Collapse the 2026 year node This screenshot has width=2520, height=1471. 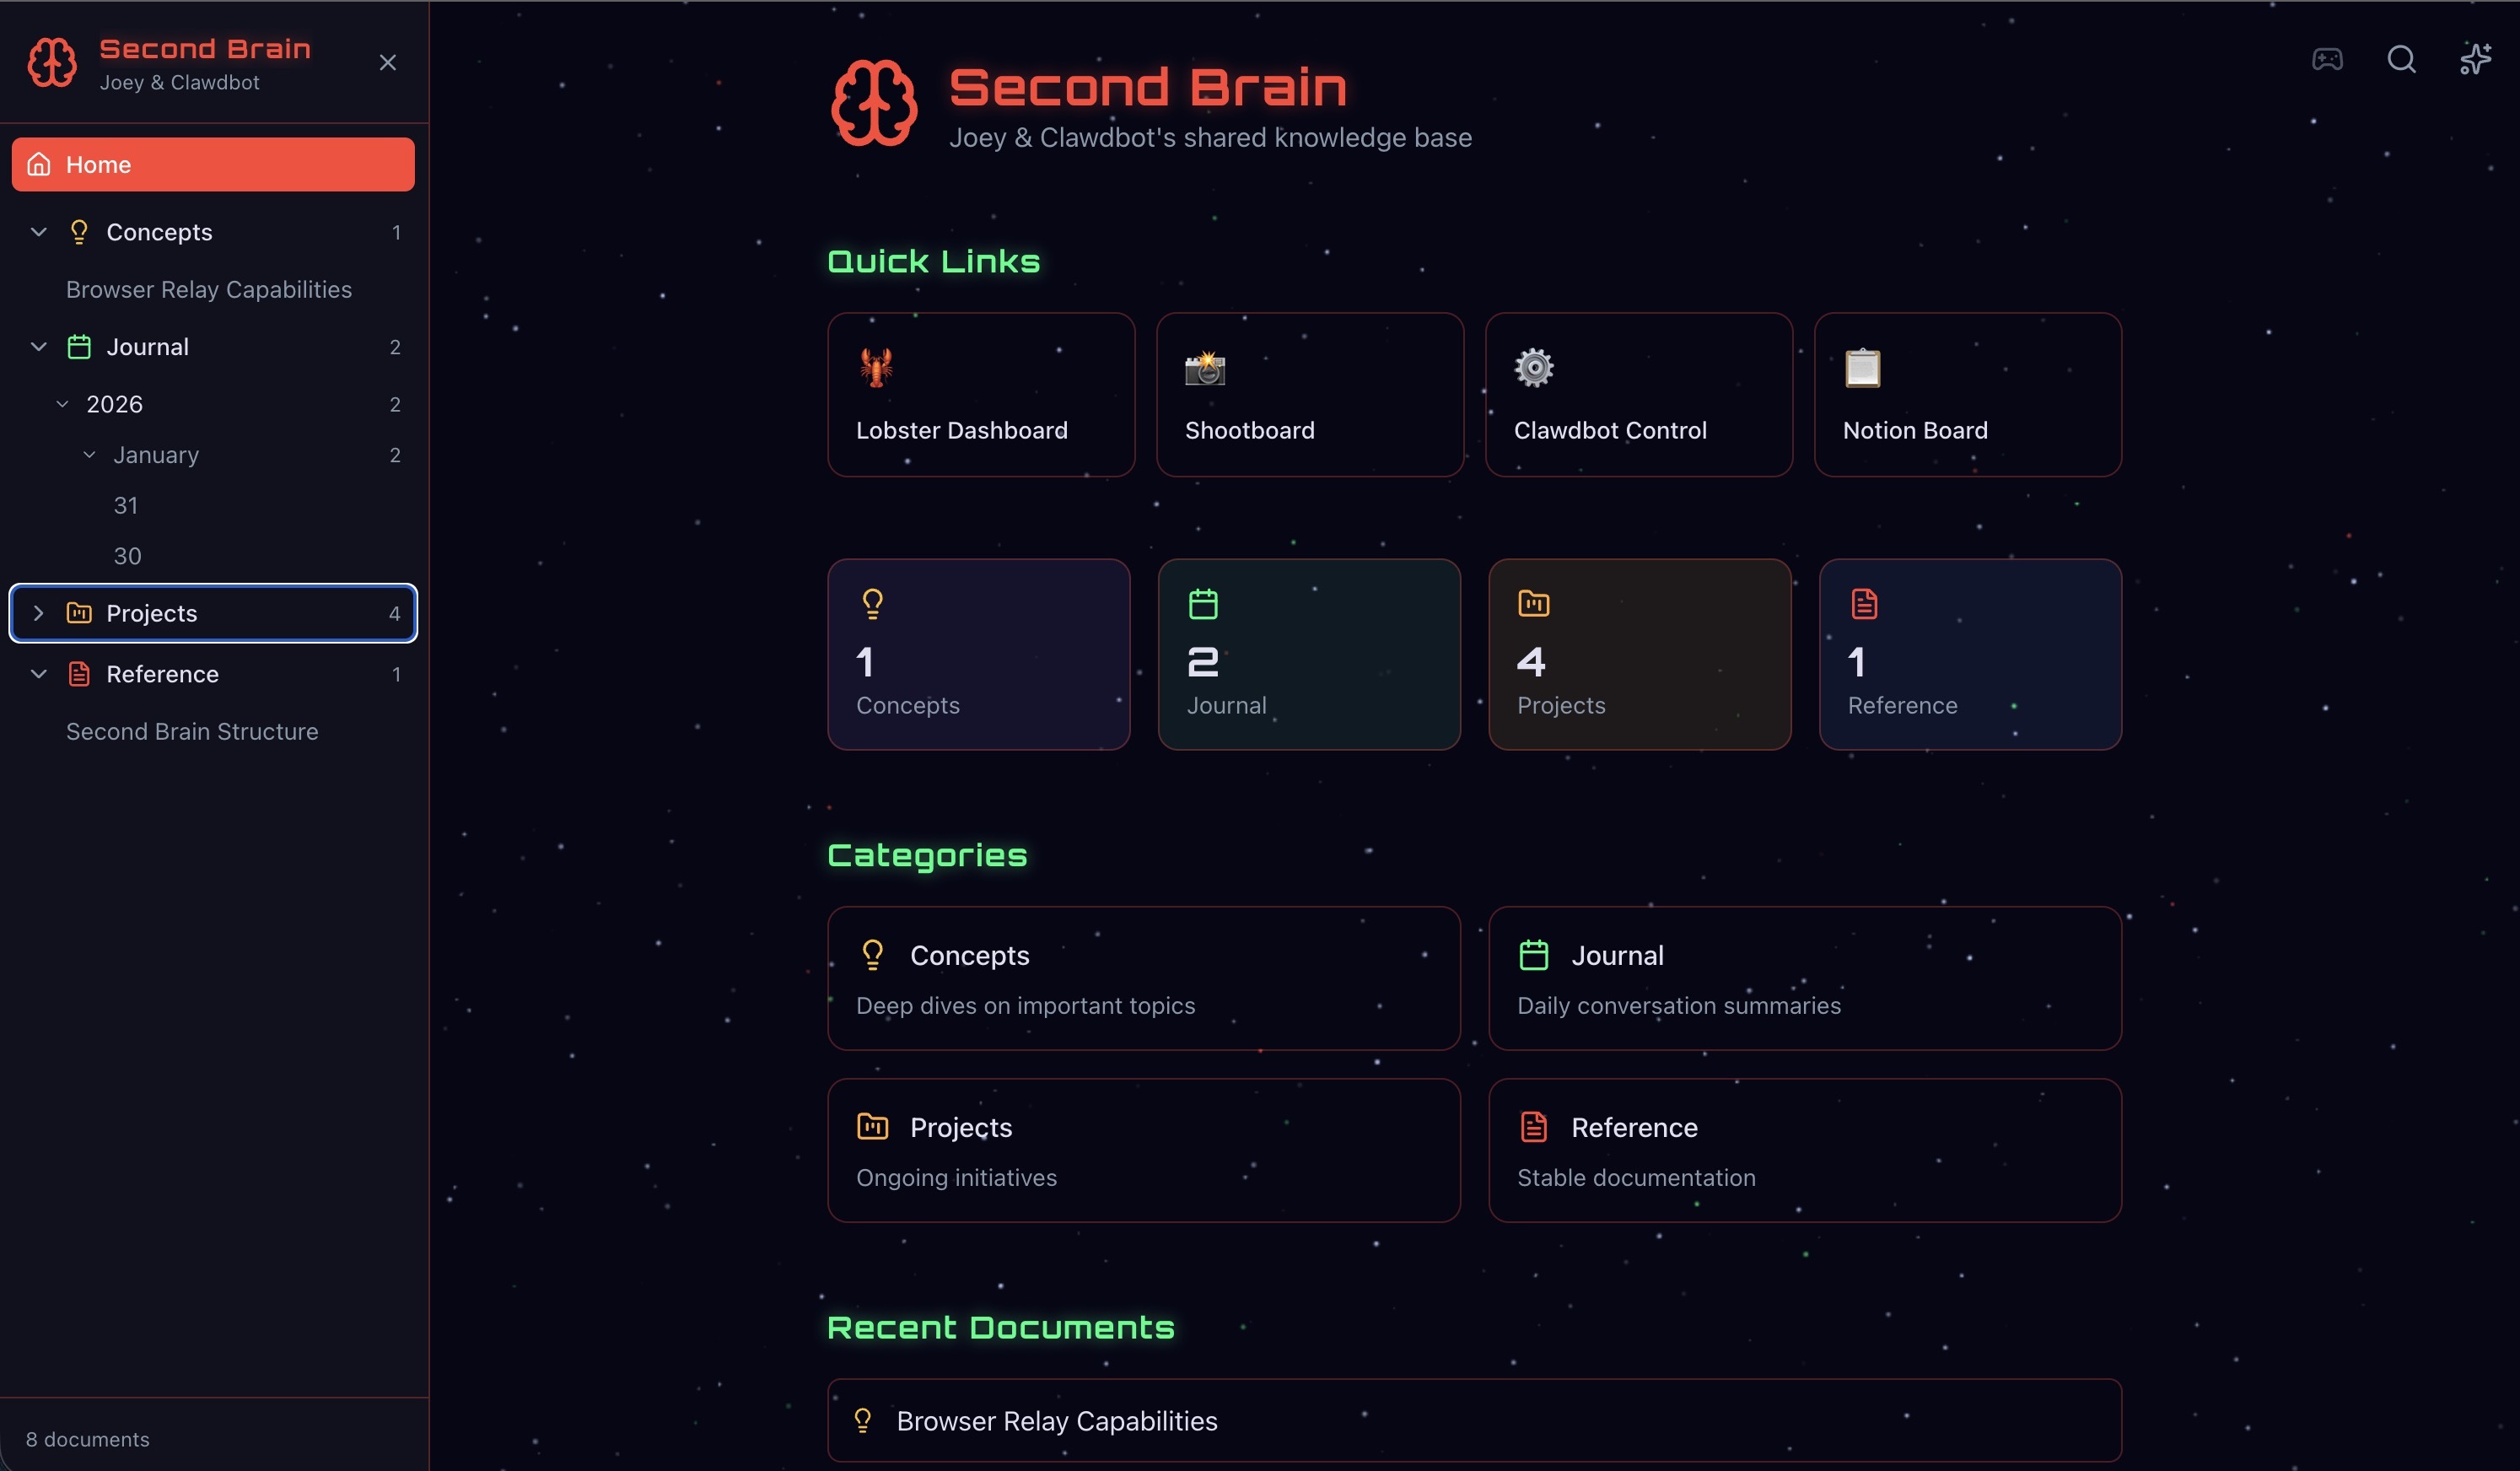(63, 404)
